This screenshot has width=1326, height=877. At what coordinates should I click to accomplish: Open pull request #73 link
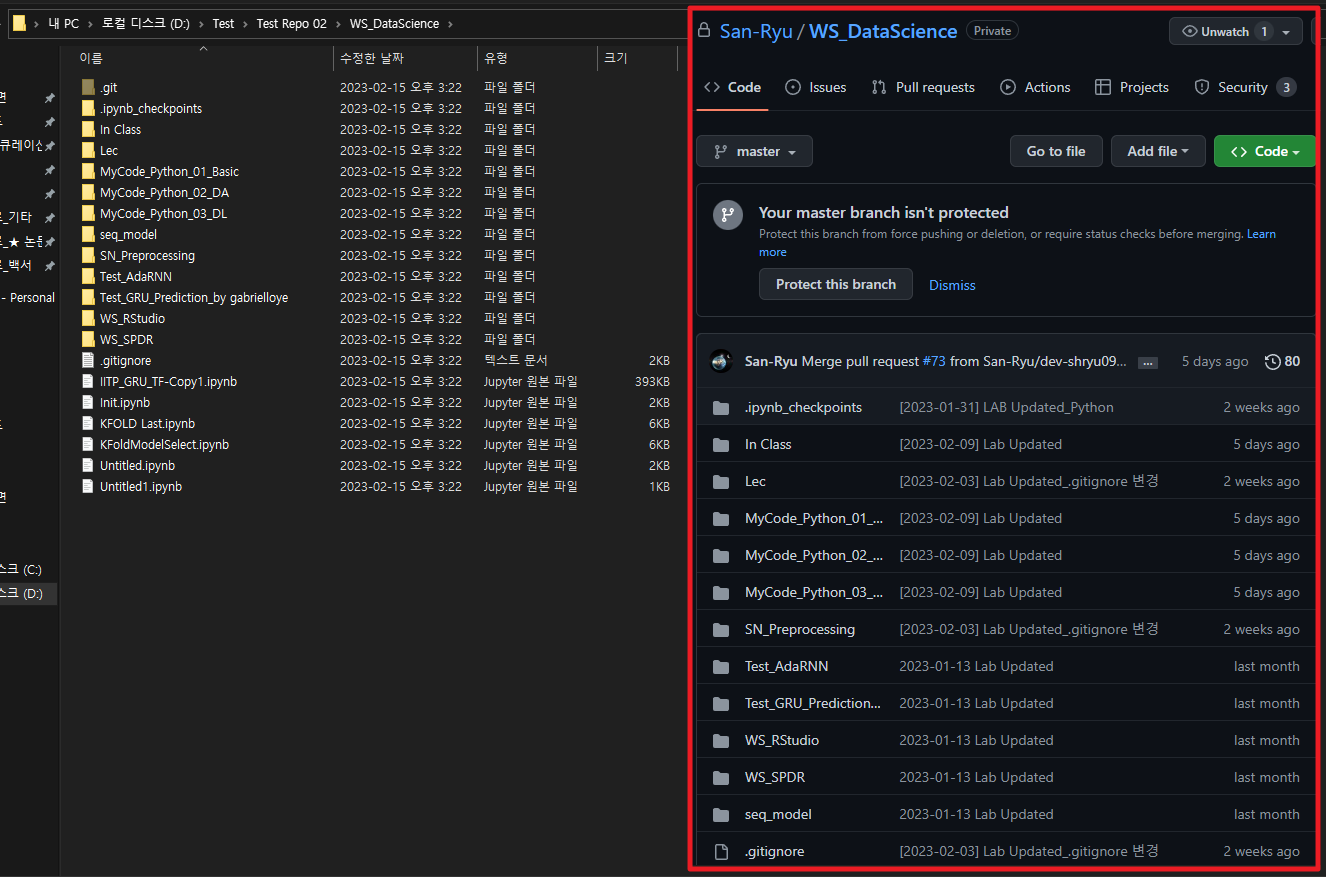coord(934,361)
